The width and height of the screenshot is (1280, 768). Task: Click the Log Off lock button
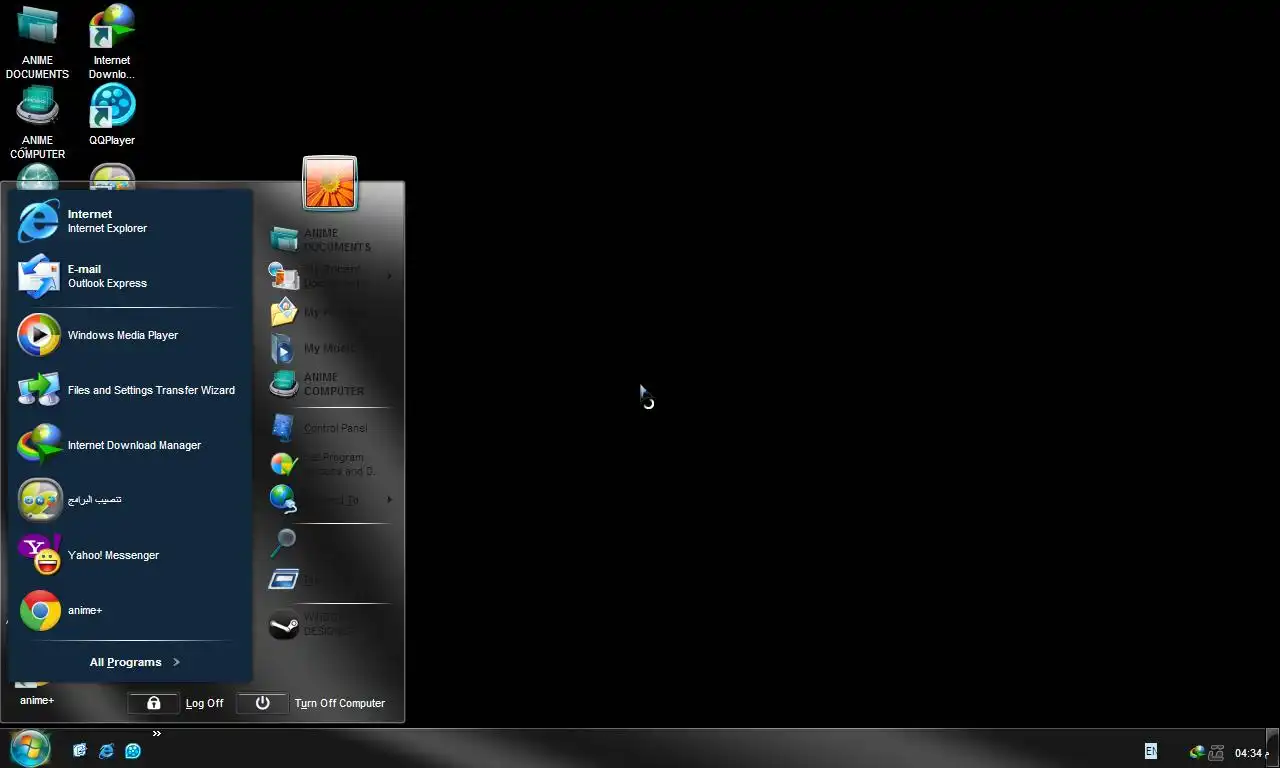click(x=153, y=703)
